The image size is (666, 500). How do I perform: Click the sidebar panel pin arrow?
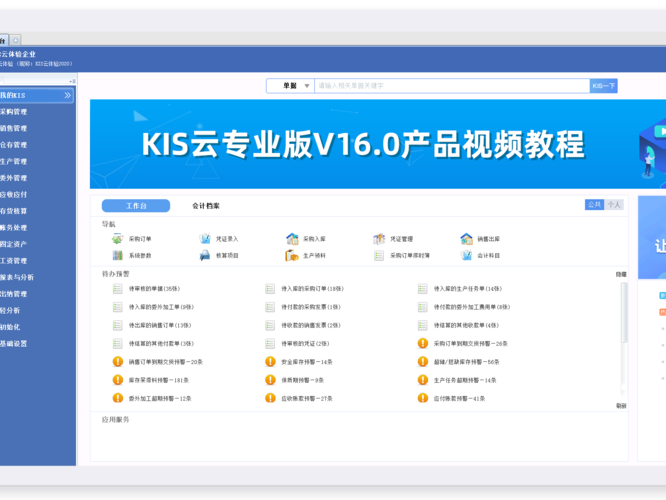point(72,81)
